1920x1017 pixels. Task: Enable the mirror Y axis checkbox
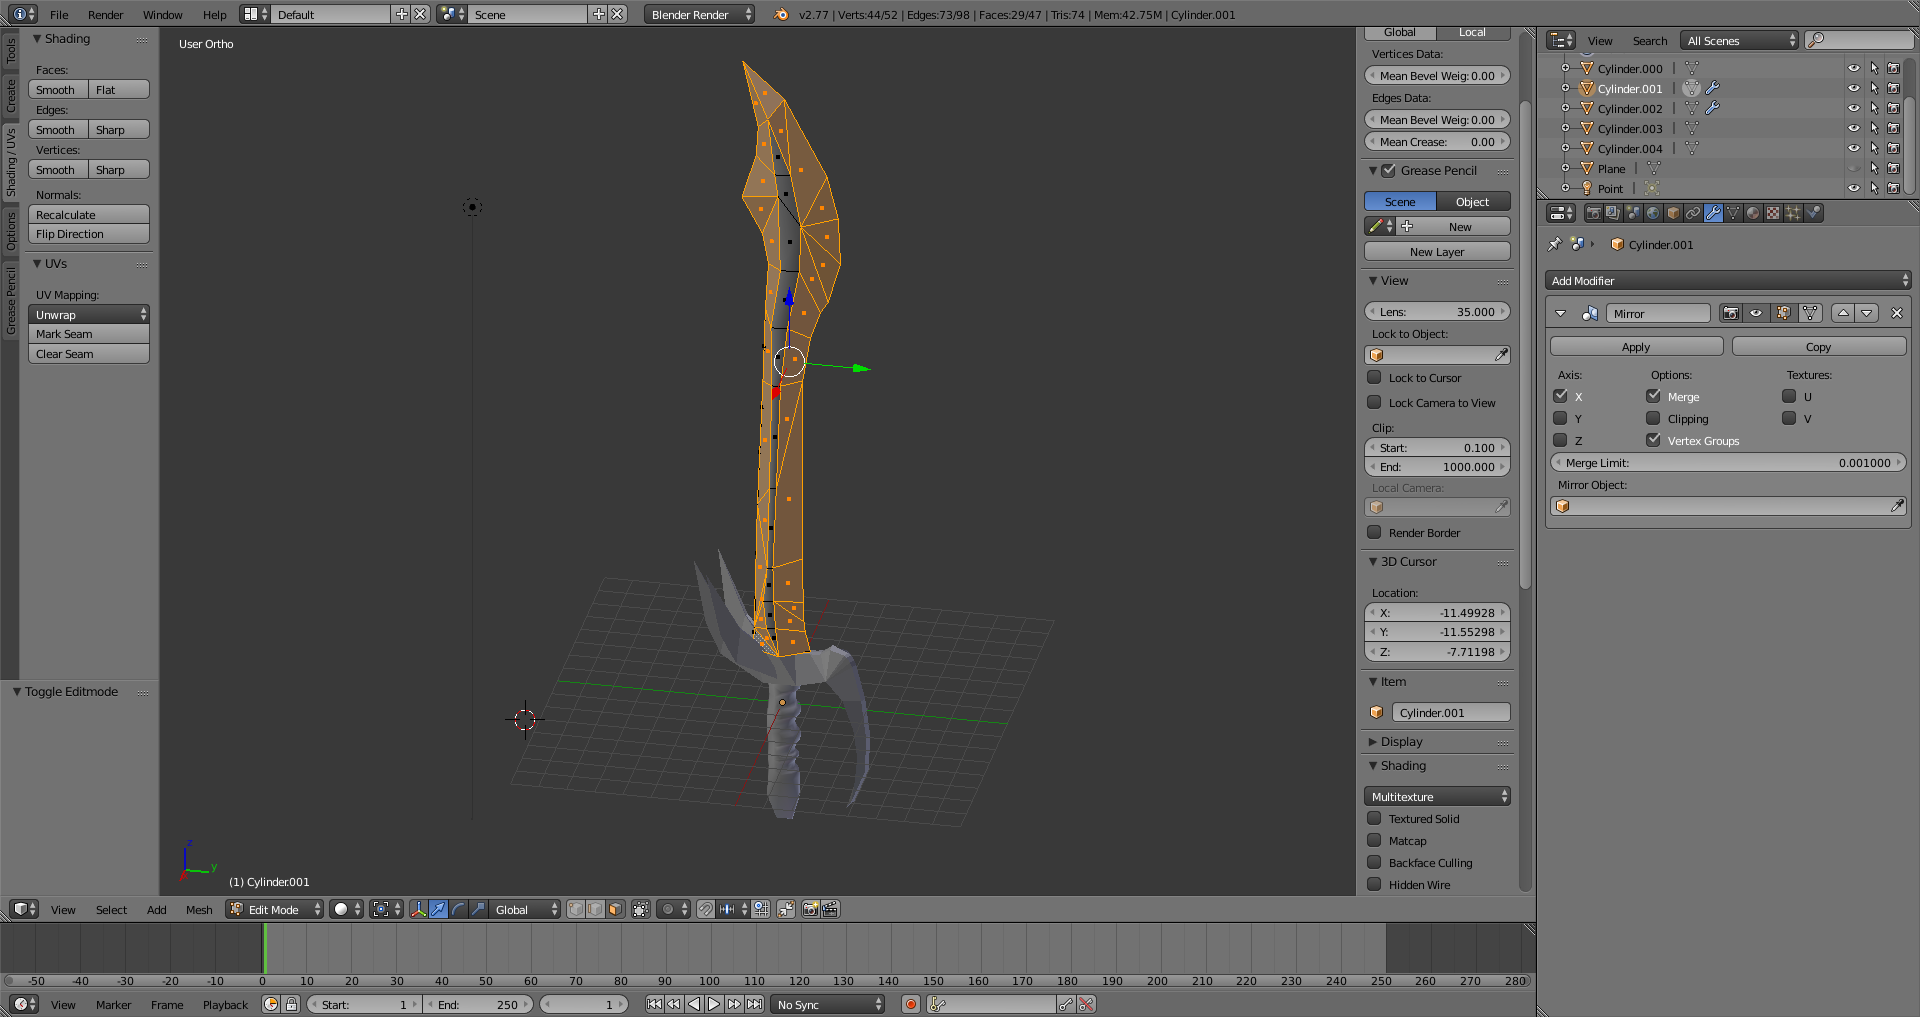(1560, 418)
